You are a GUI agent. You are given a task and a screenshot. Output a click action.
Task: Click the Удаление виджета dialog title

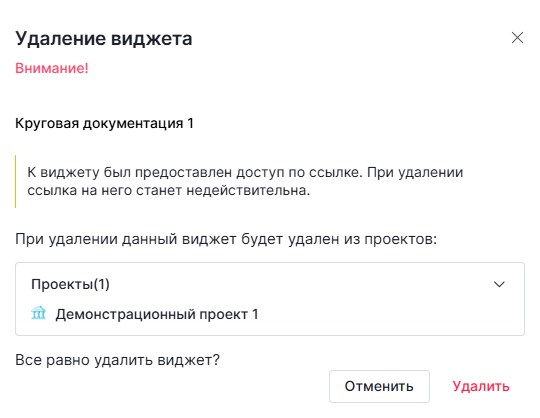pos(104,38)
